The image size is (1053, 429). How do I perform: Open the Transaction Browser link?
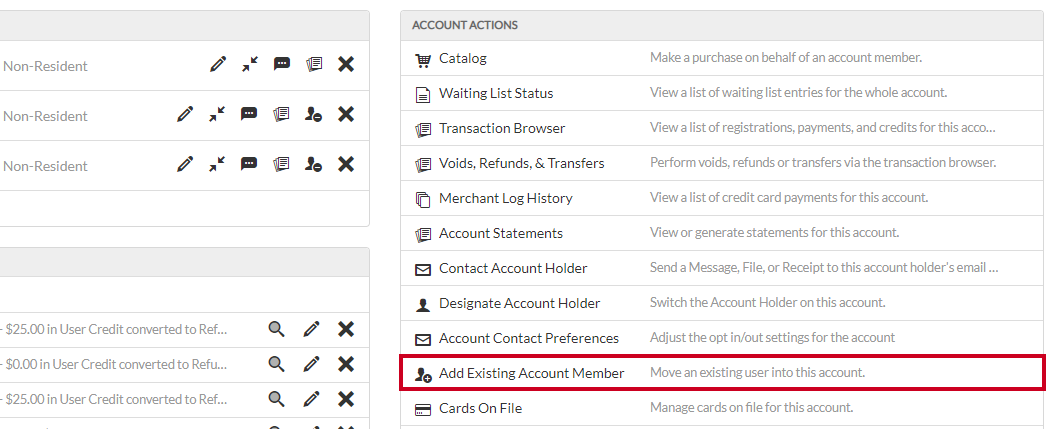502,128
